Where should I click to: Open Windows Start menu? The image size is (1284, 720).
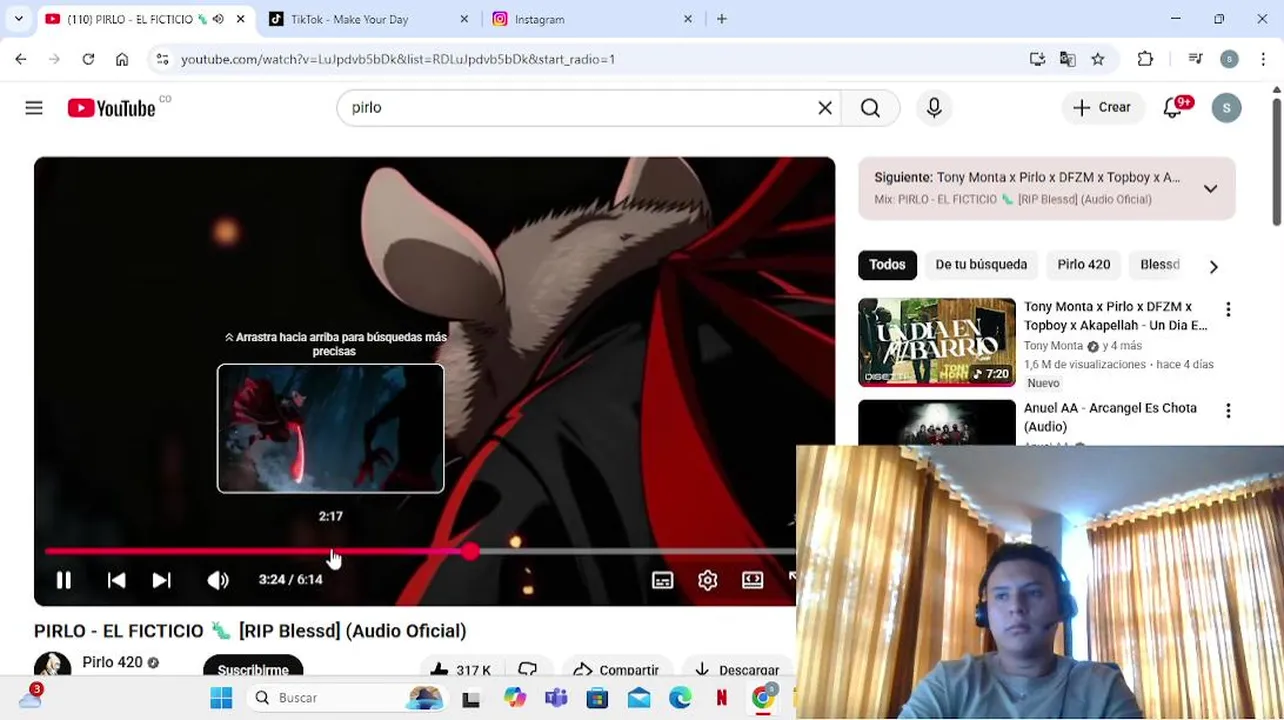coord(221,698)
